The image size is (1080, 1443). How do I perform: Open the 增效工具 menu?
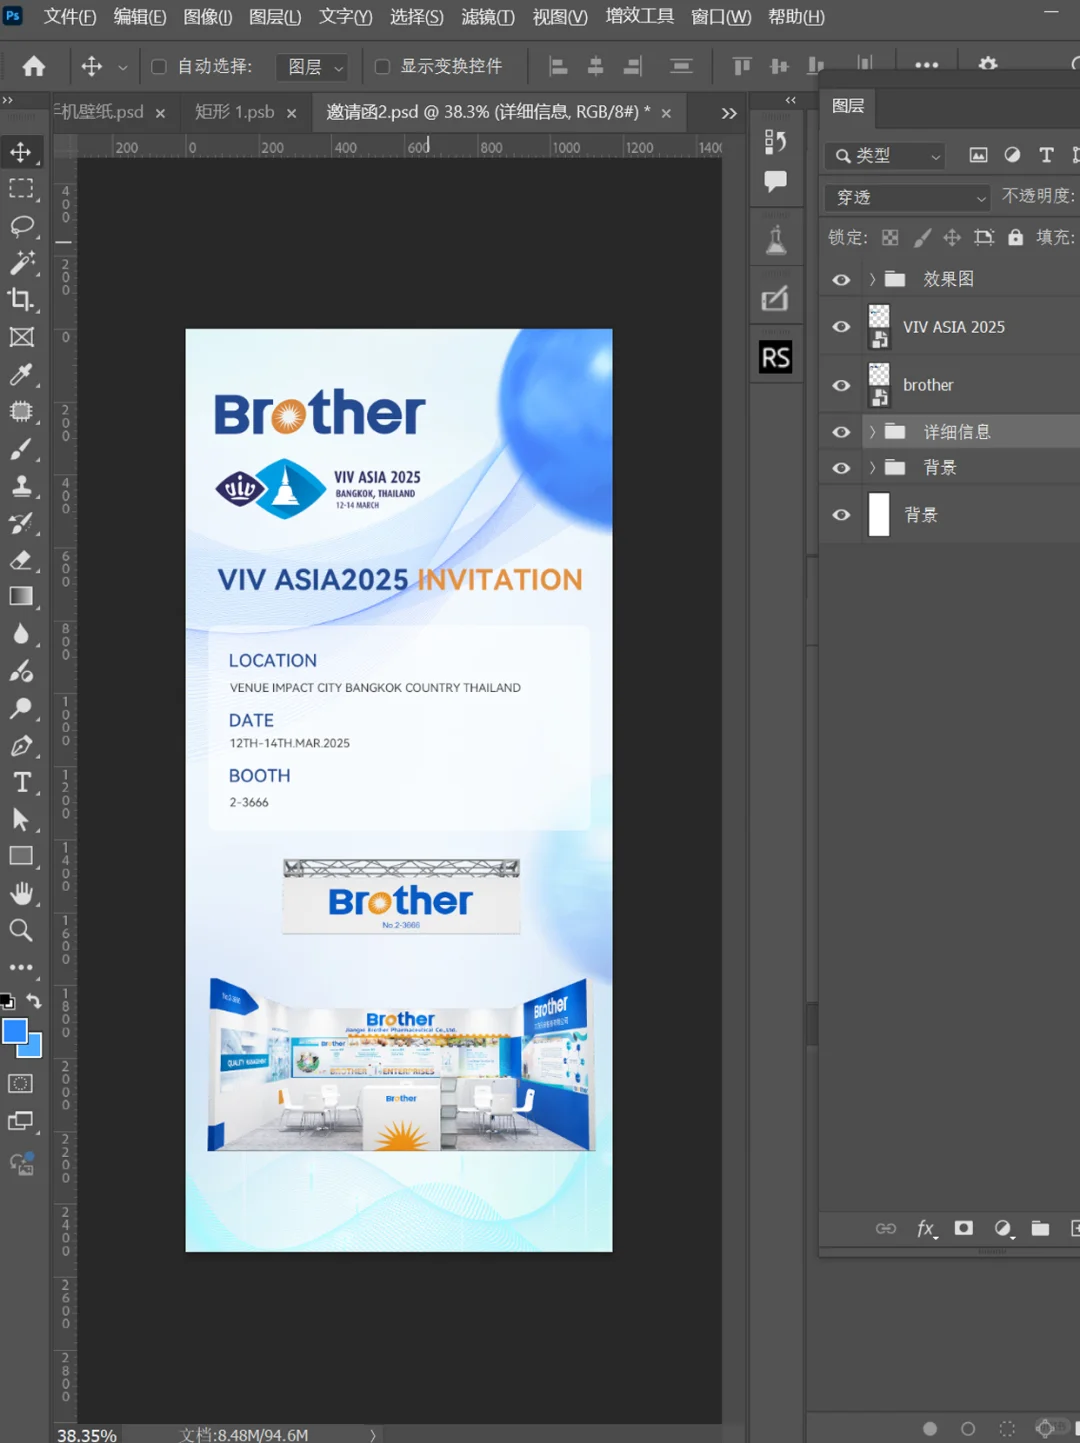pos(640,17)
